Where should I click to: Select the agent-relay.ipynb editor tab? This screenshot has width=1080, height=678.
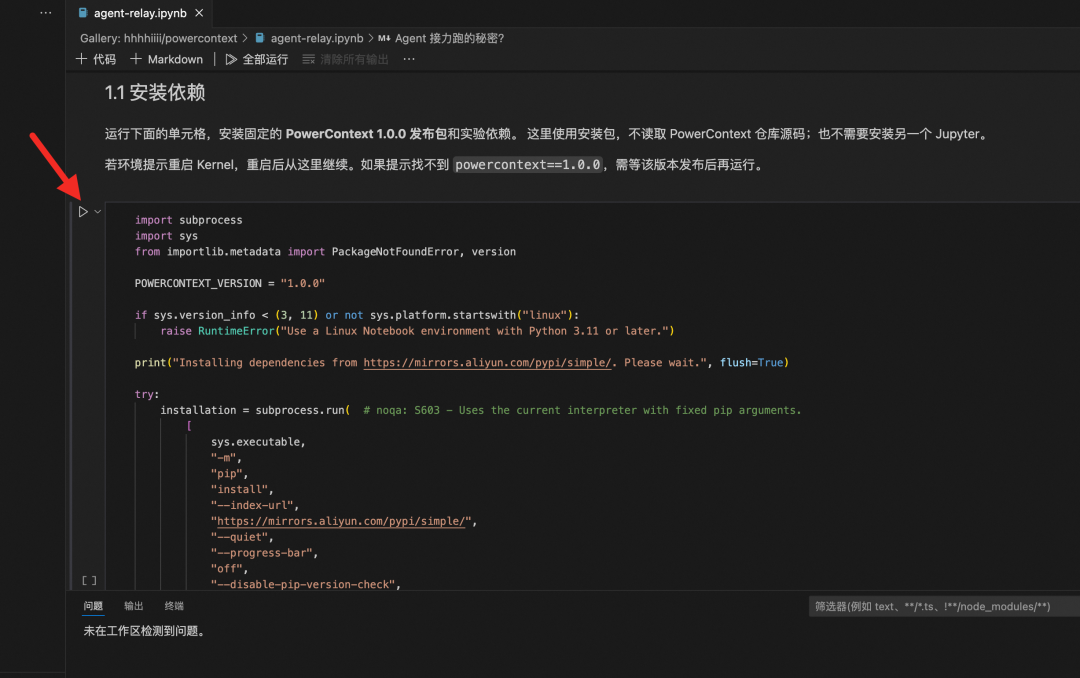tap(140, 13)
